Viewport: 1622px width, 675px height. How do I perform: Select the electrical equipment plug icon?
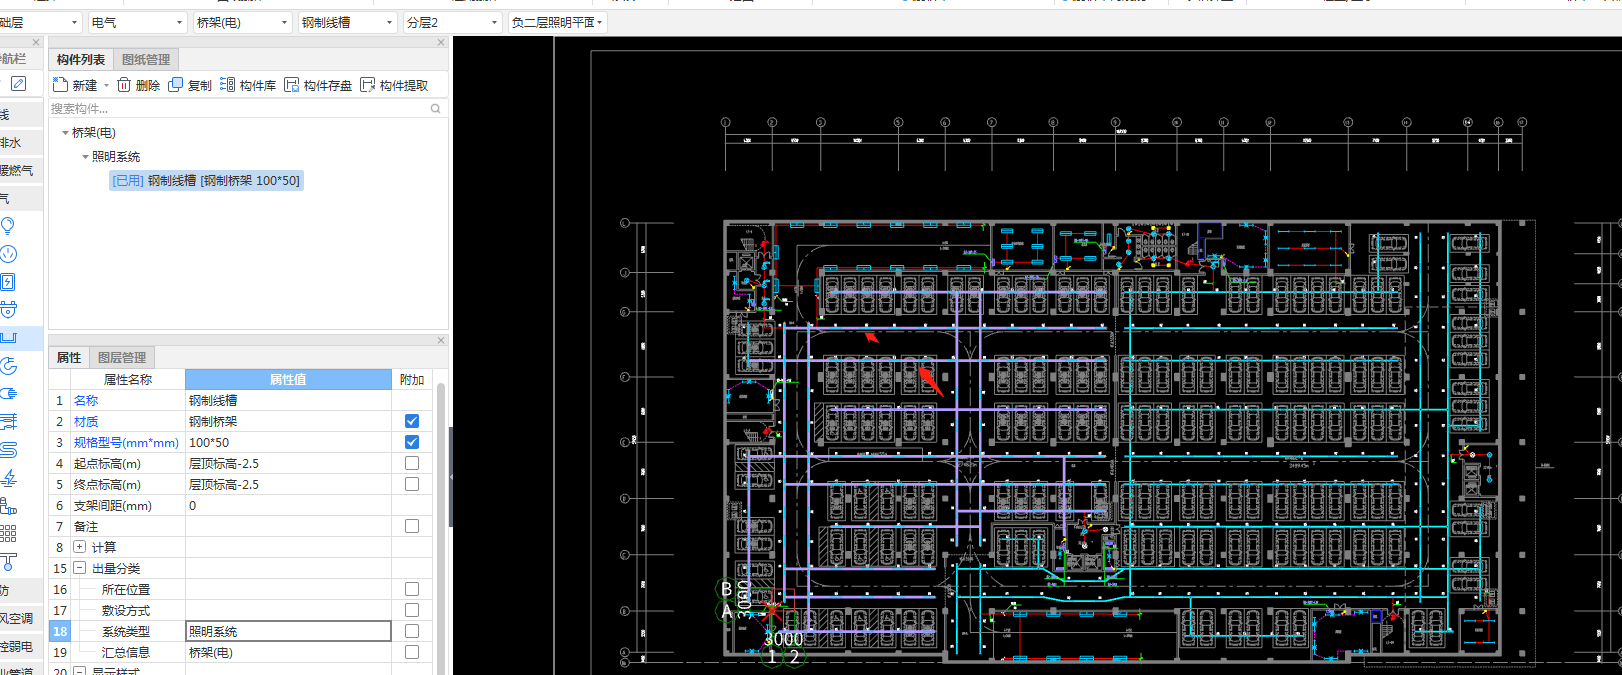pos(8,310)
